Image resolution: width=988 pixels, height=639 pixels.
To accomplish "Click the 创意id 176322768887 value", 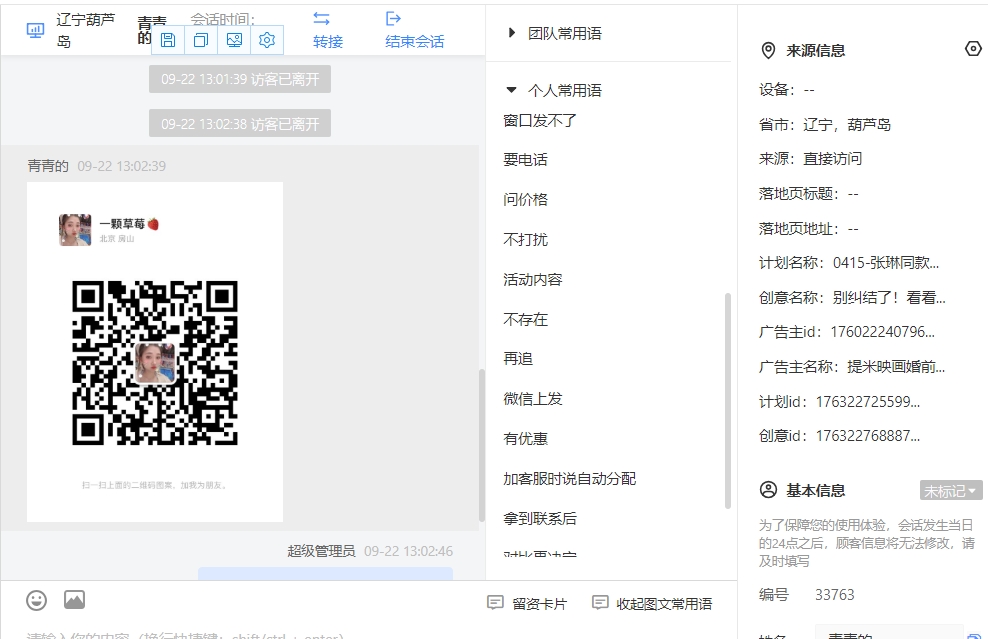I will (x=868, y=436).
